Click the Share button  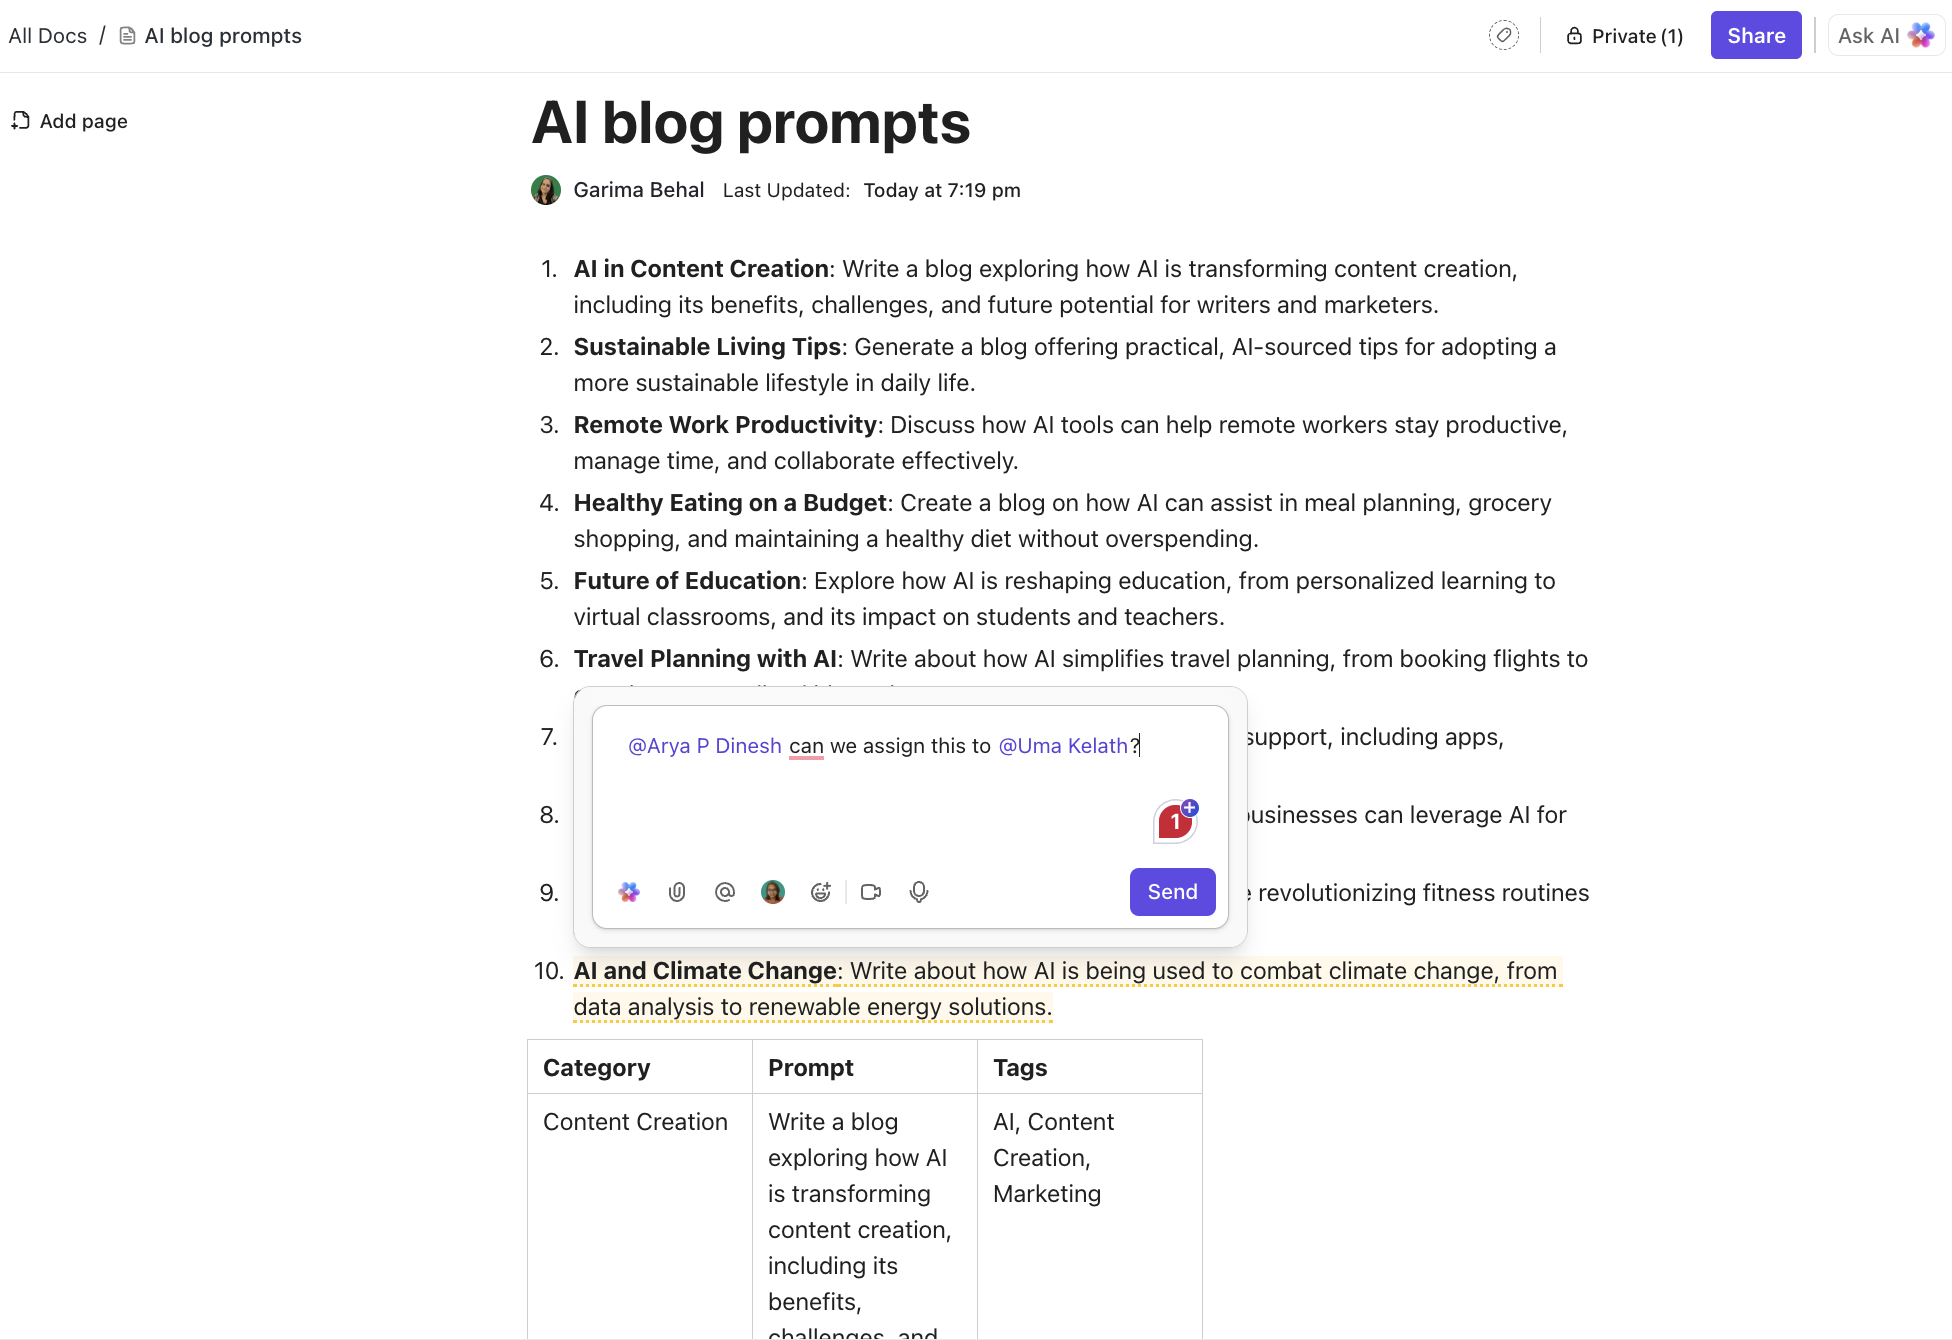(x=1755, y=36)
